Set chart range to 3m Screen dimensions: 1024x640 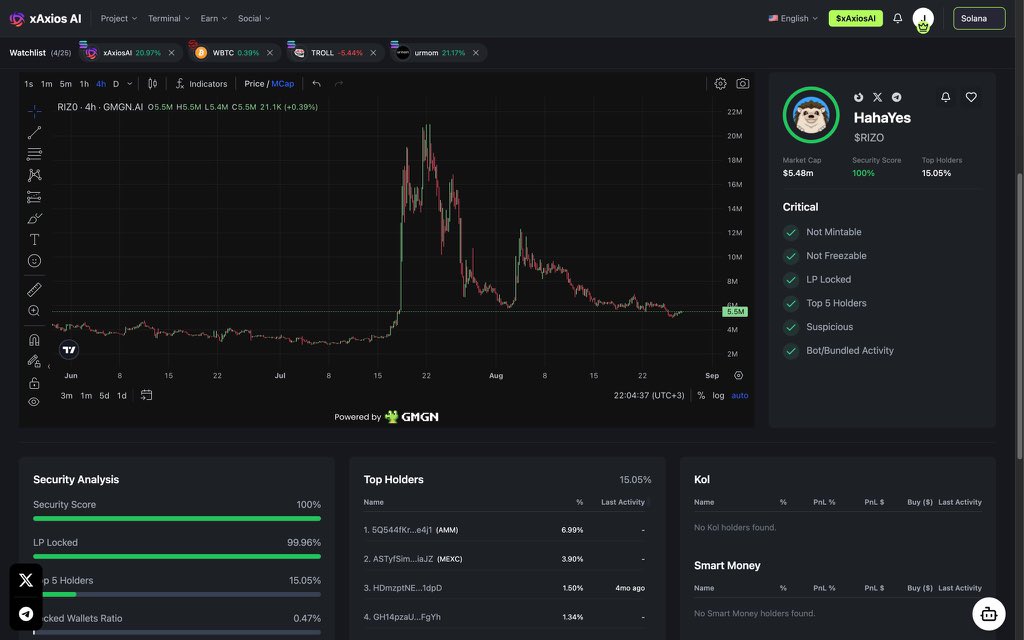pos(67,396)
